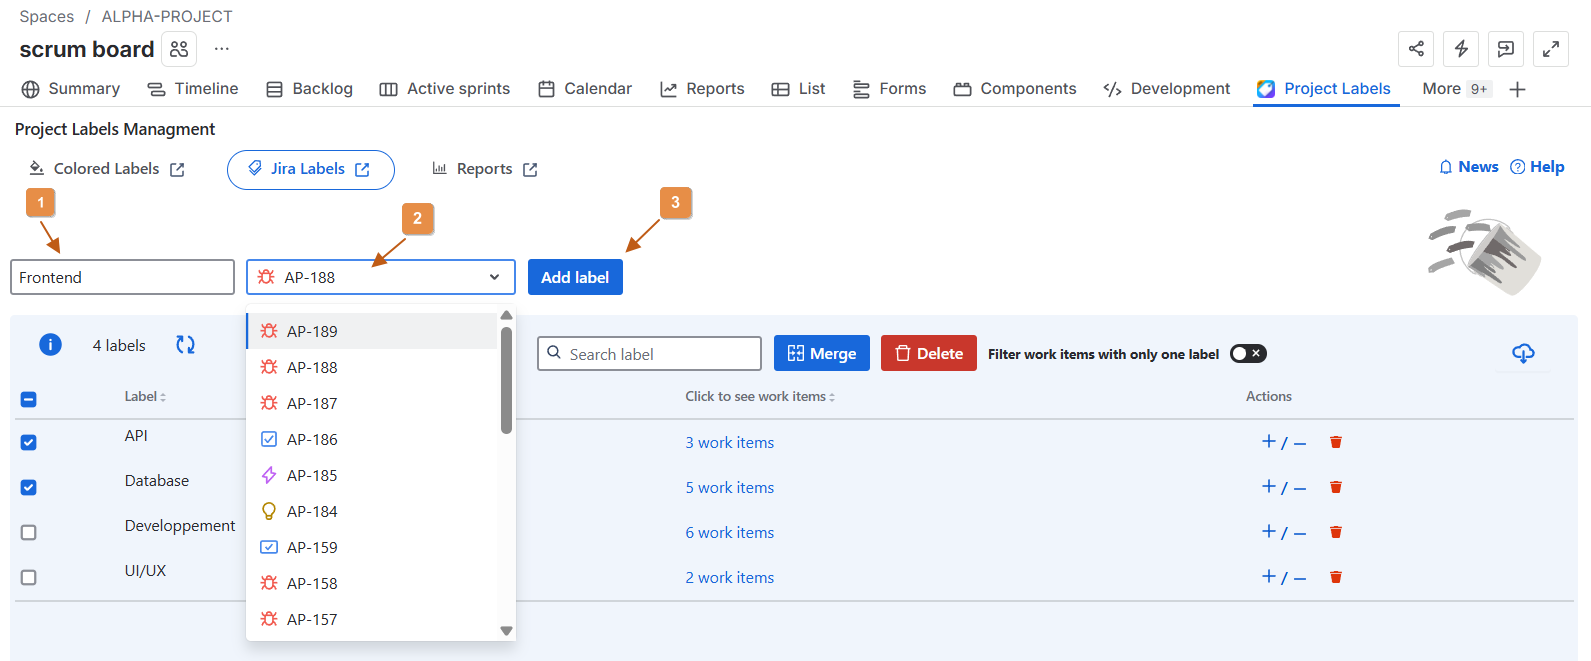The height and width of the screenshot is (661, 1591).
Task: Open the Help link
Action: [1537, 167]
